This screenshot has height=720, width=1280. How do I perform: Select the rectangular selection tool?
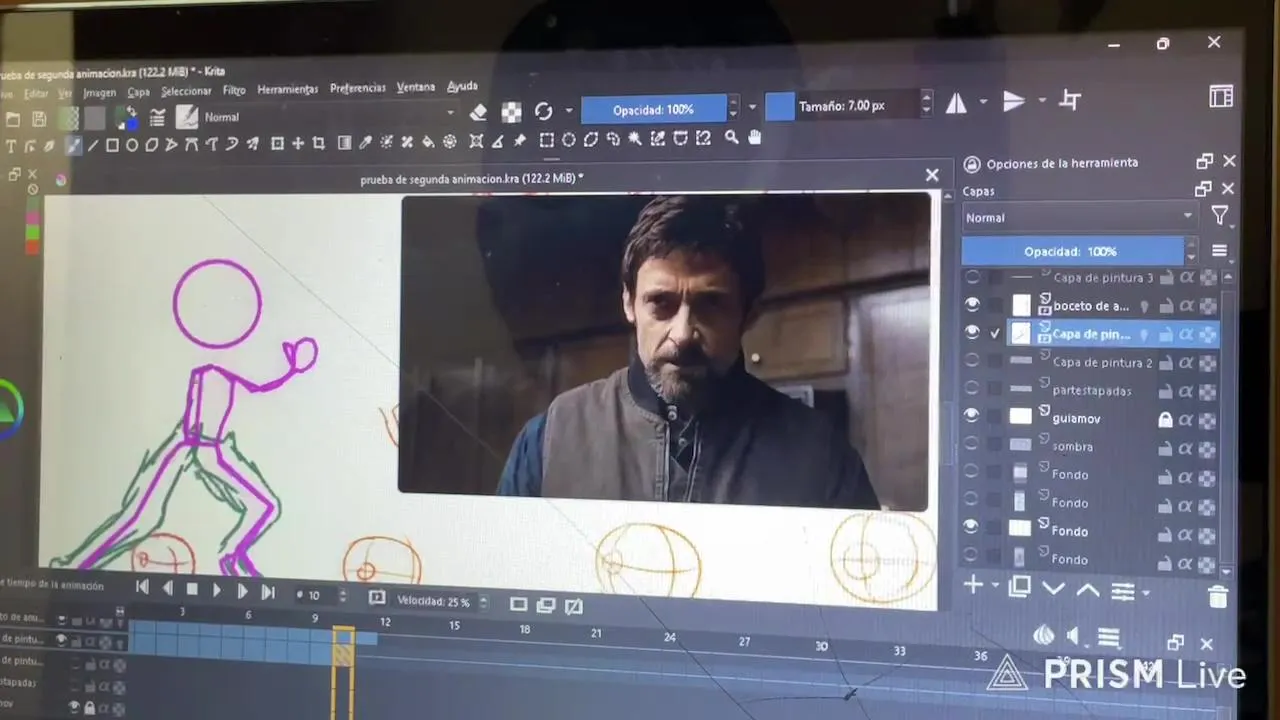click(x=547, y=139)
